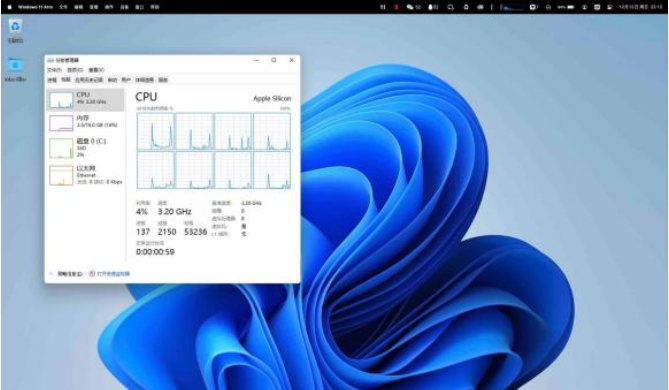Select the 内存 memory entry in the sidebar
The width and height of the screenshot is (669, 390).
[x=85, y=122]
